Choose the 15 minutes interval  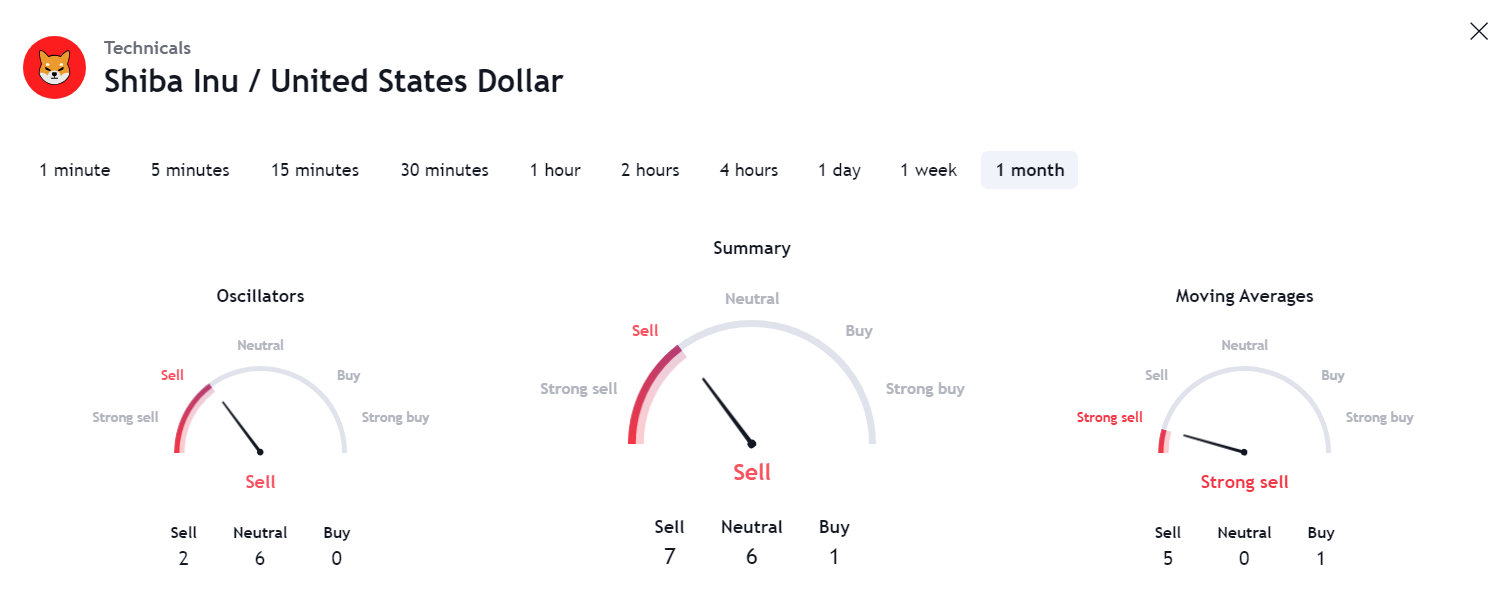pos(315,170)
